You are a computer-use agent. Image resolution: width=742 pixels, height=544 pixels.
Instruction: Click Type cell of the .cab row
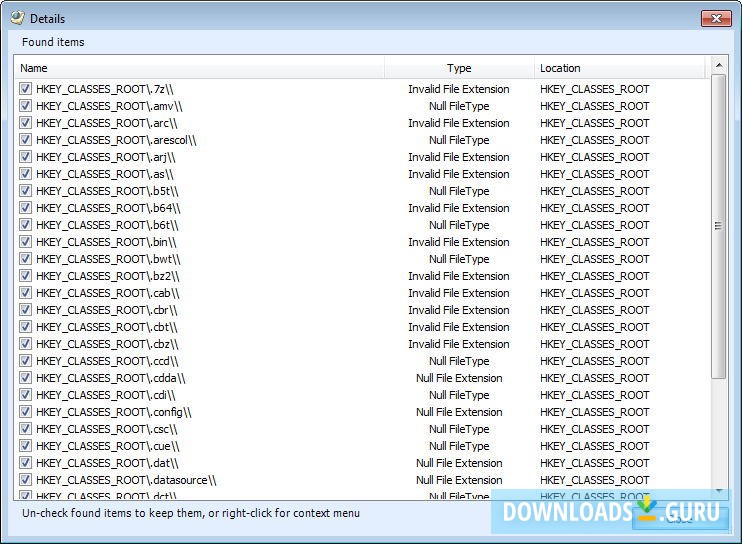tap(459, 293)
